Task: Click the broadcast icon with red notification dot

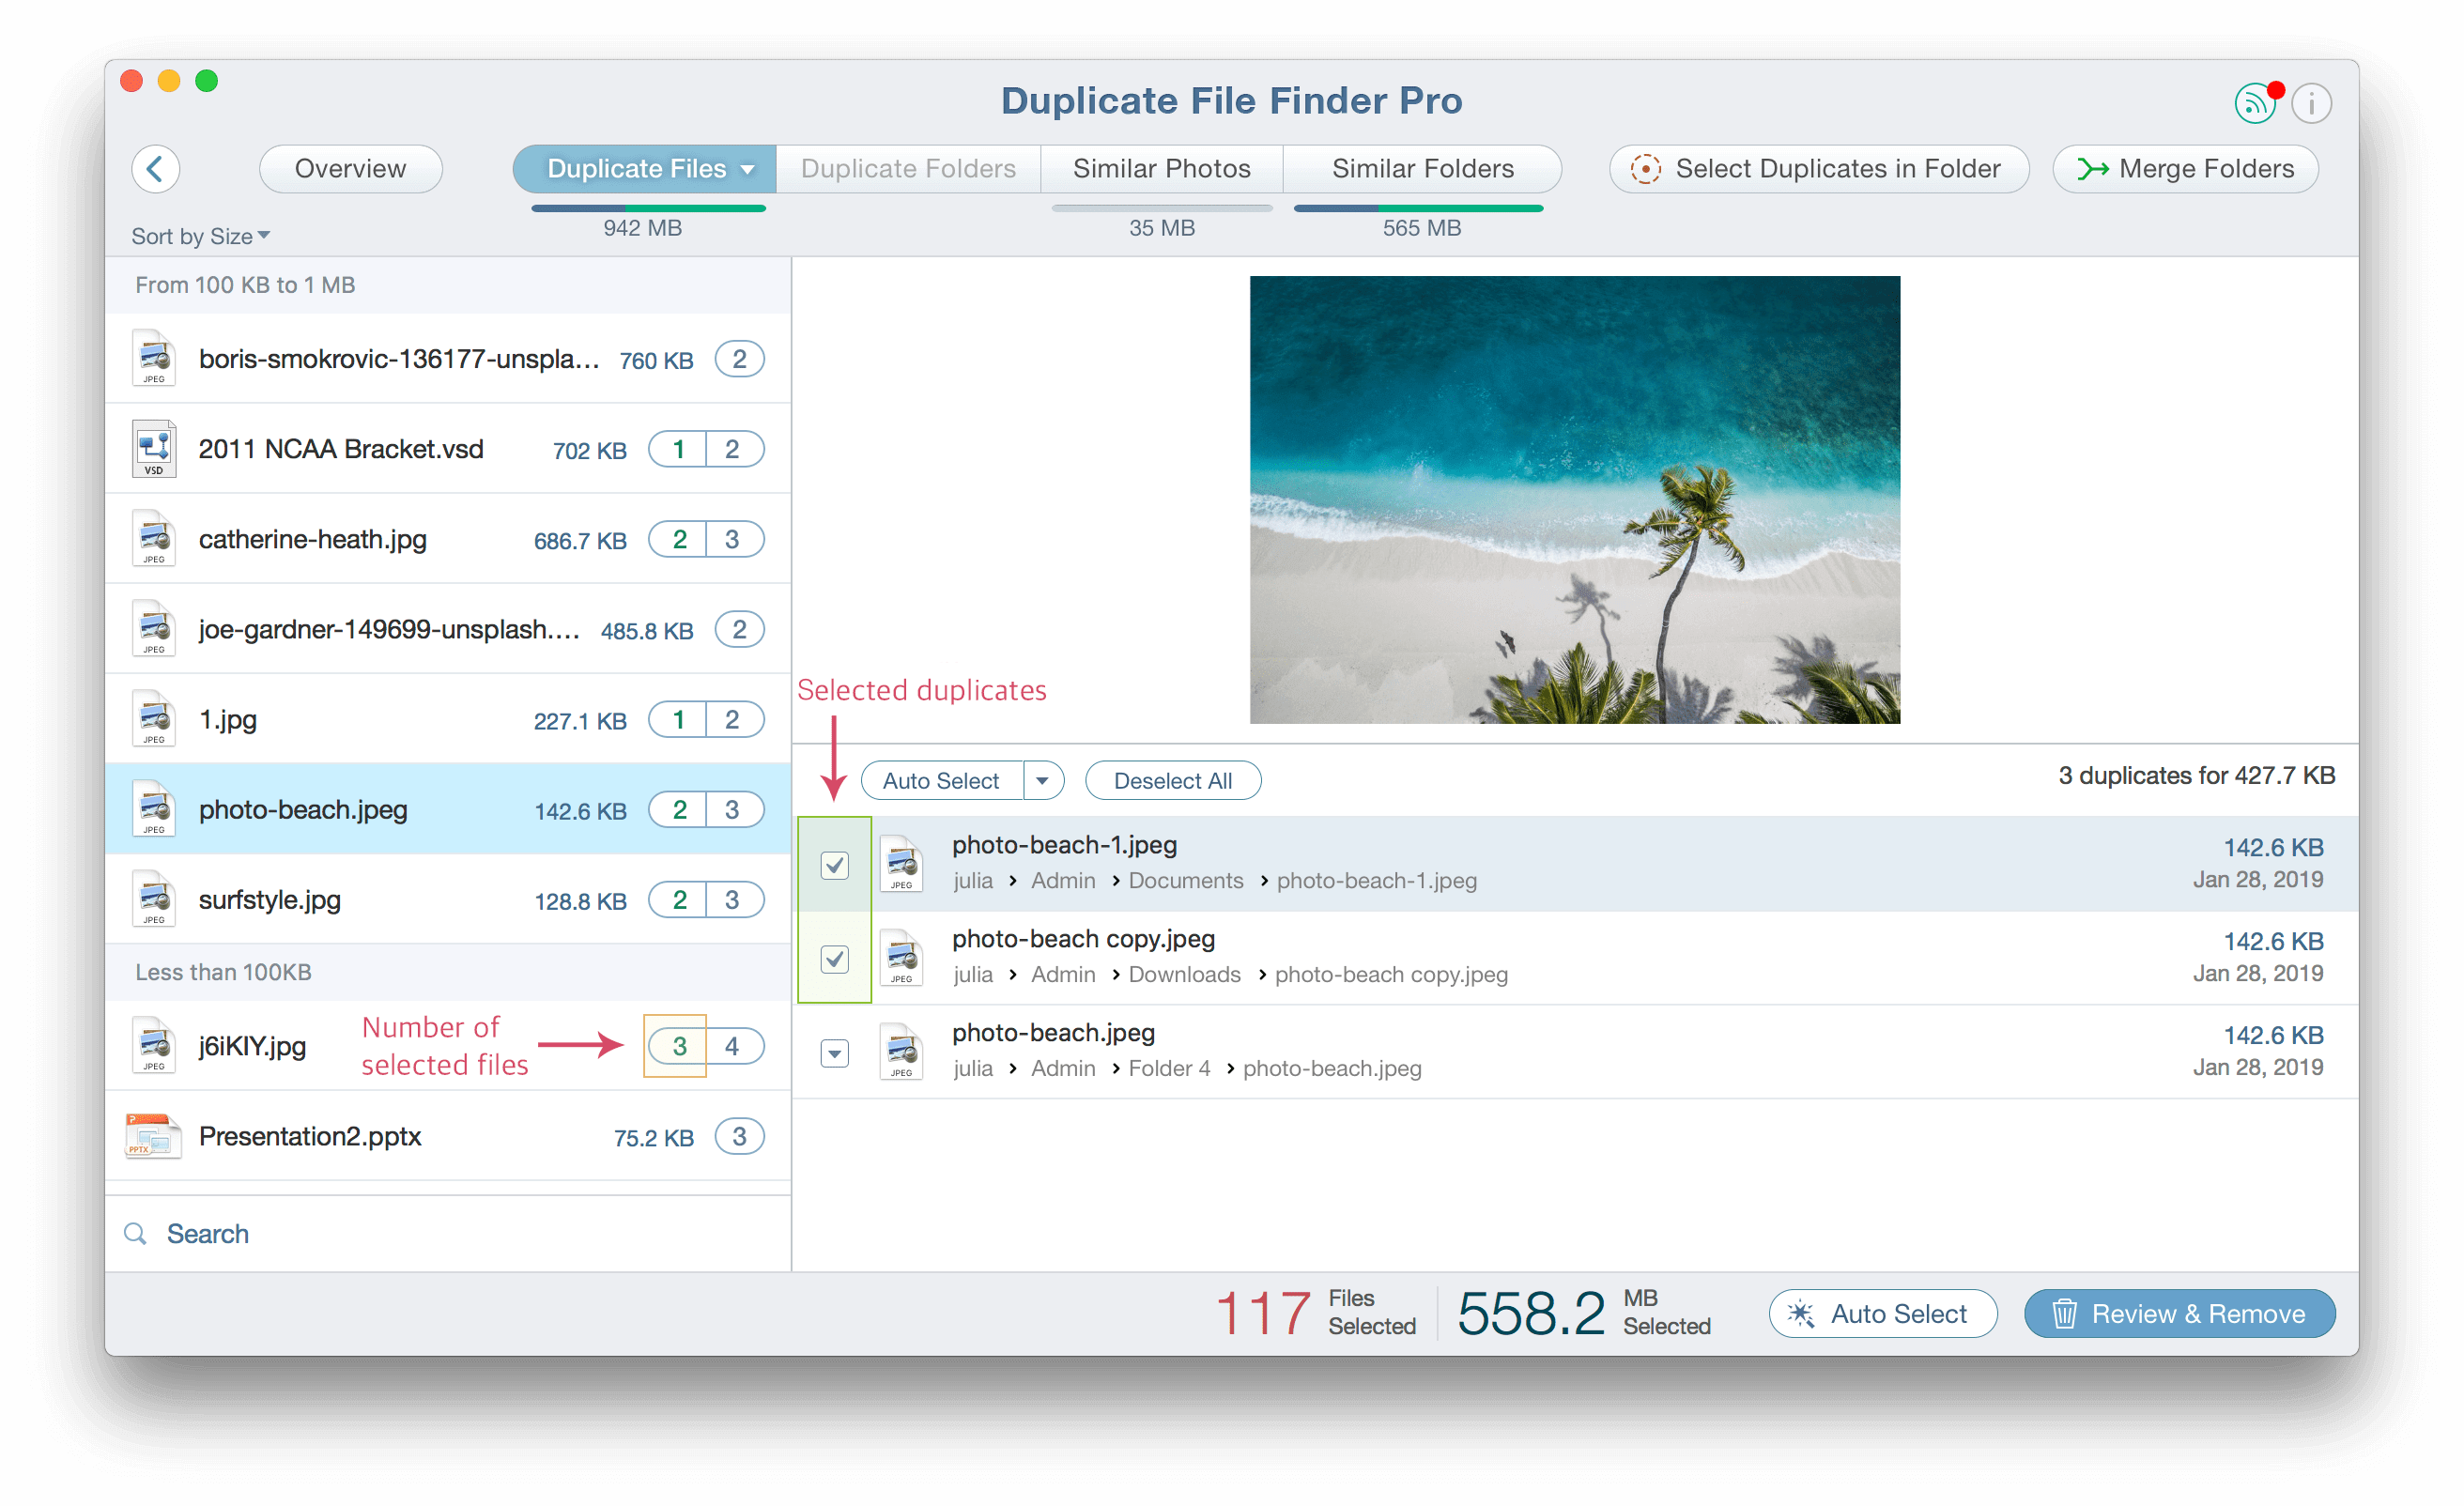Action: pyautogui.click(x=2254, y=103)
